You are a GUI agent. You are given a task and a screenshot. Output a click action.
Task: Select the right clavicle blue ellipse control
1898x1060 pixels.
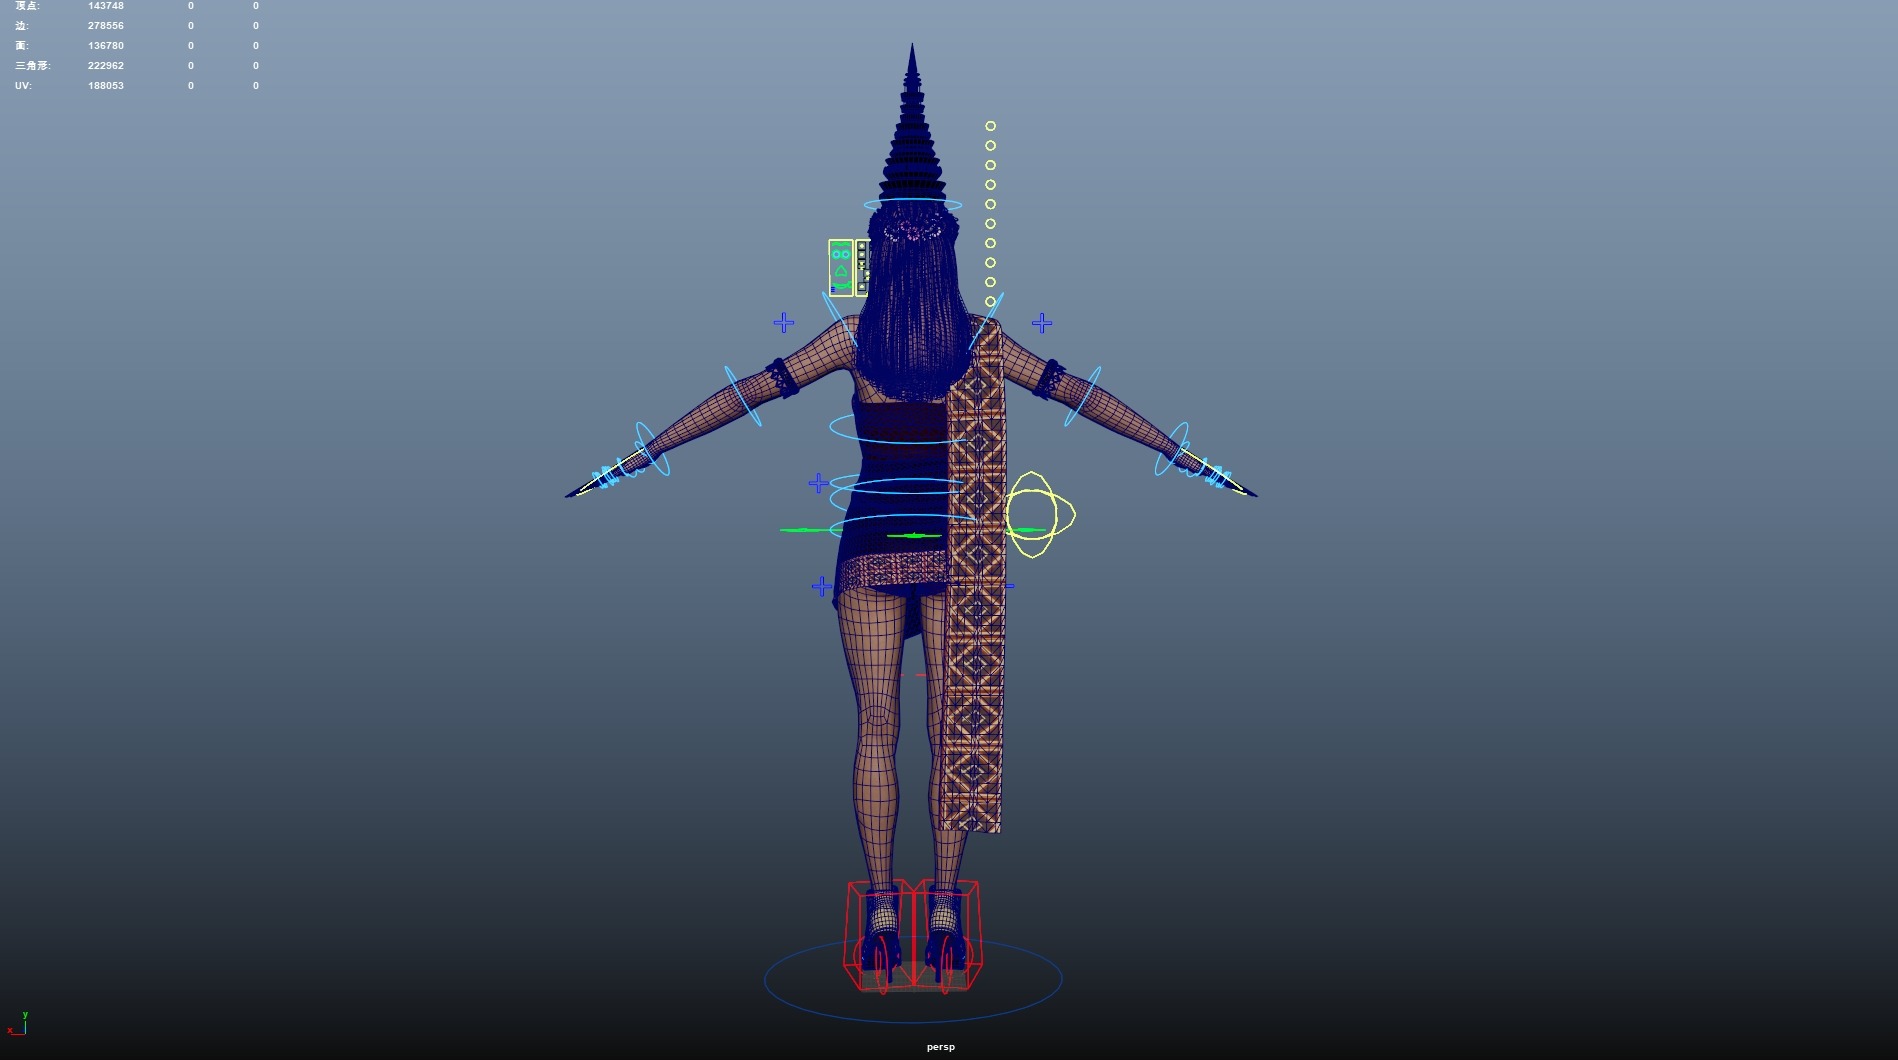(x=986, y=319)
